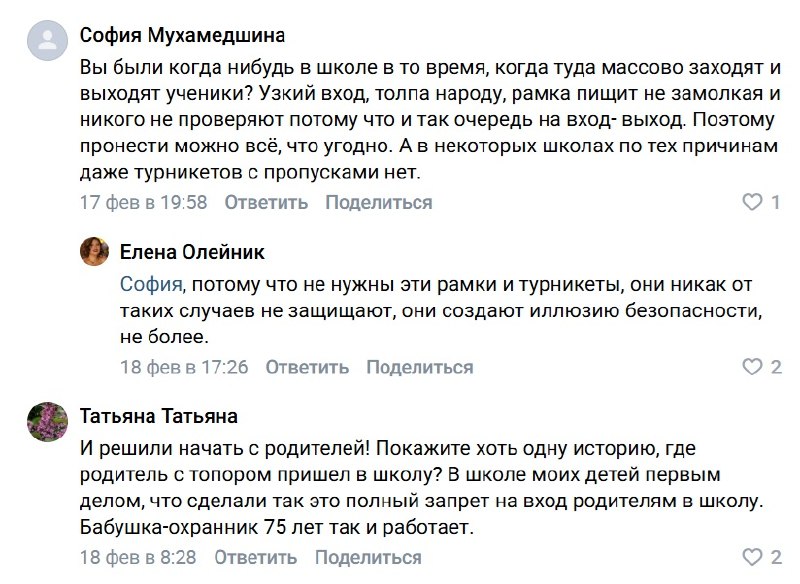
Task: Like Татьяна Татьяна's comment with the heart
Action: pyautogui.click(x=752, y=557)
